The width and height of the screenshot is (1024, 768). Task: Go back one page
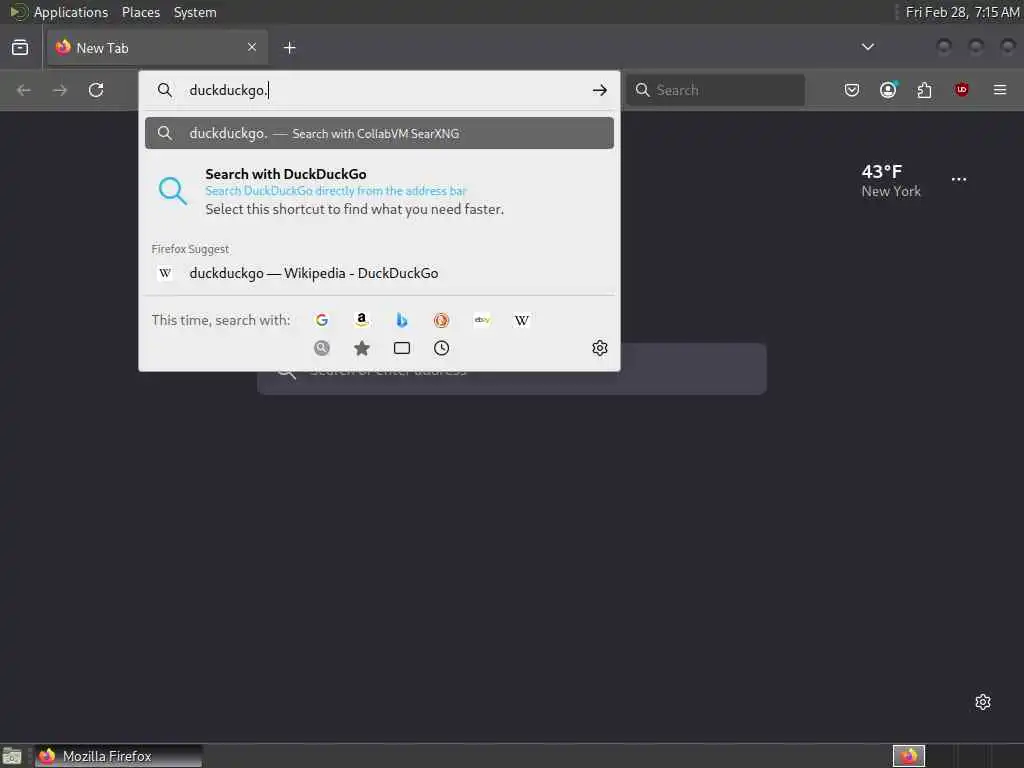click(24, 90)
